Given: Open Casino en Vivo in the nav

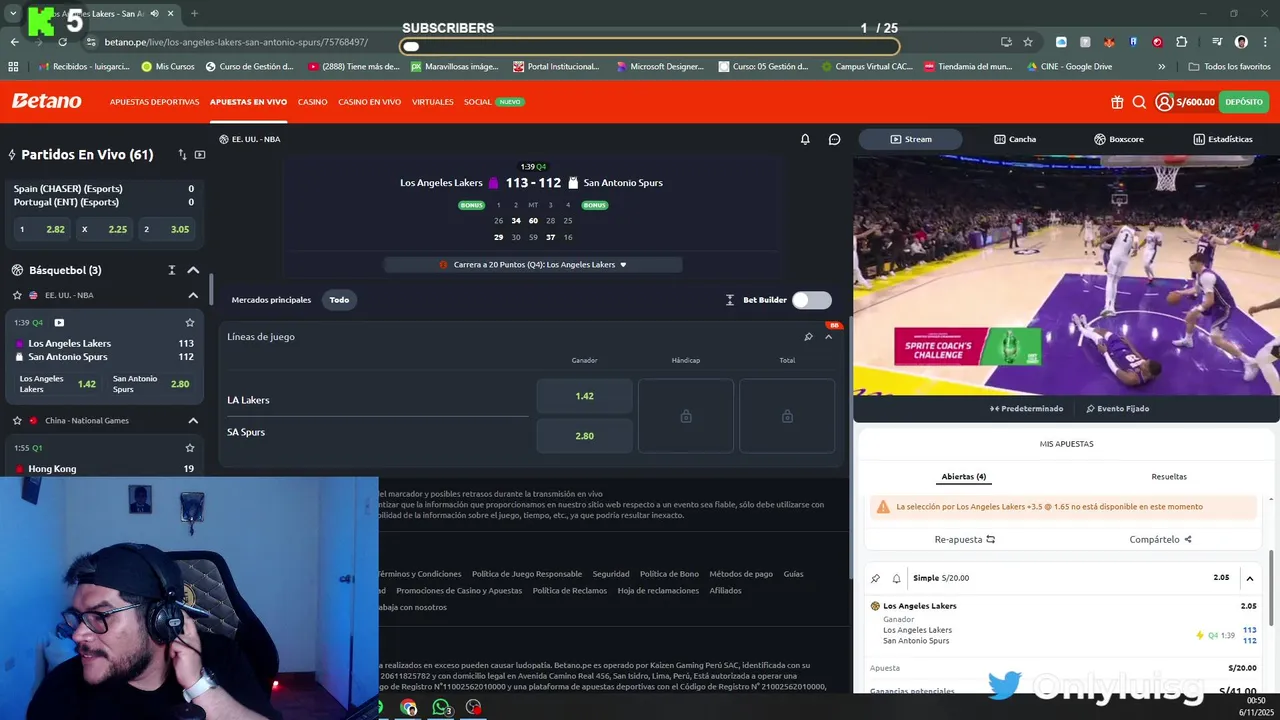Looking at the screenshot, I should 369,102.
